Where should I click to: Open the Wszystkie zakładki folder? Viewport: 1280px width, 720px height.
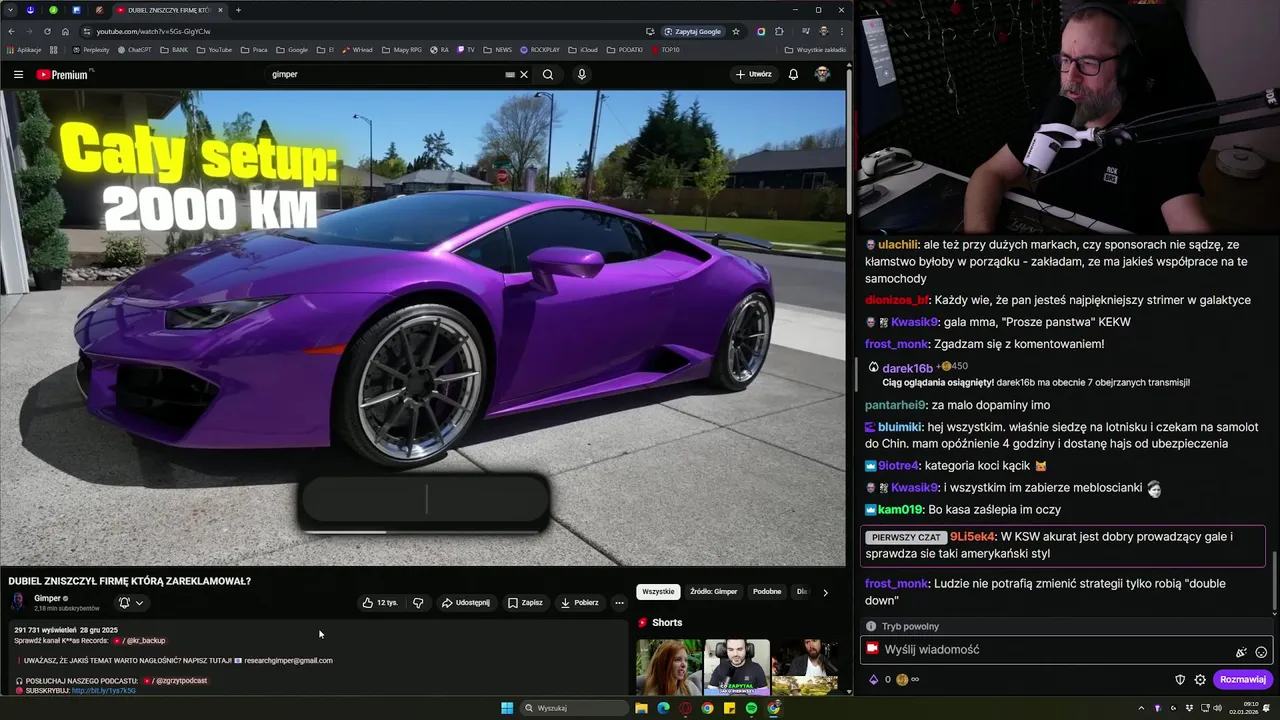click(815, 49)
